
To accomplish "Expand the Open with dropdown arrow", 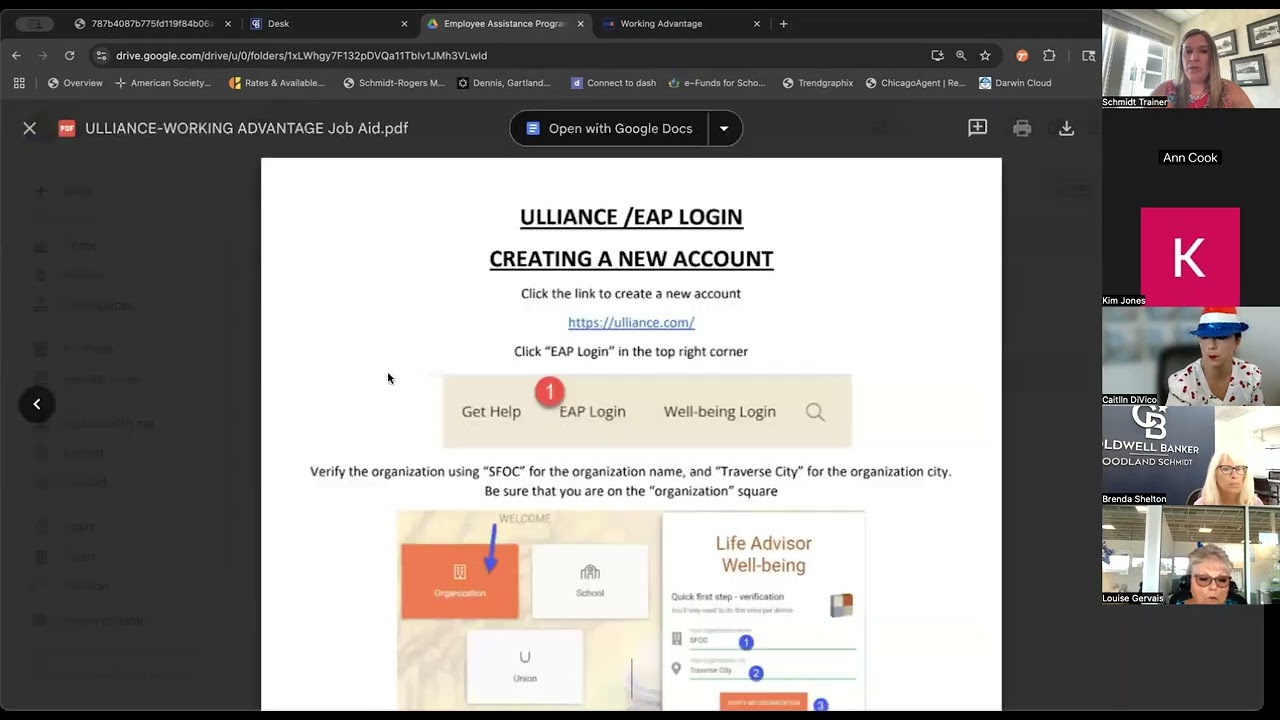I will coord(724,128).
